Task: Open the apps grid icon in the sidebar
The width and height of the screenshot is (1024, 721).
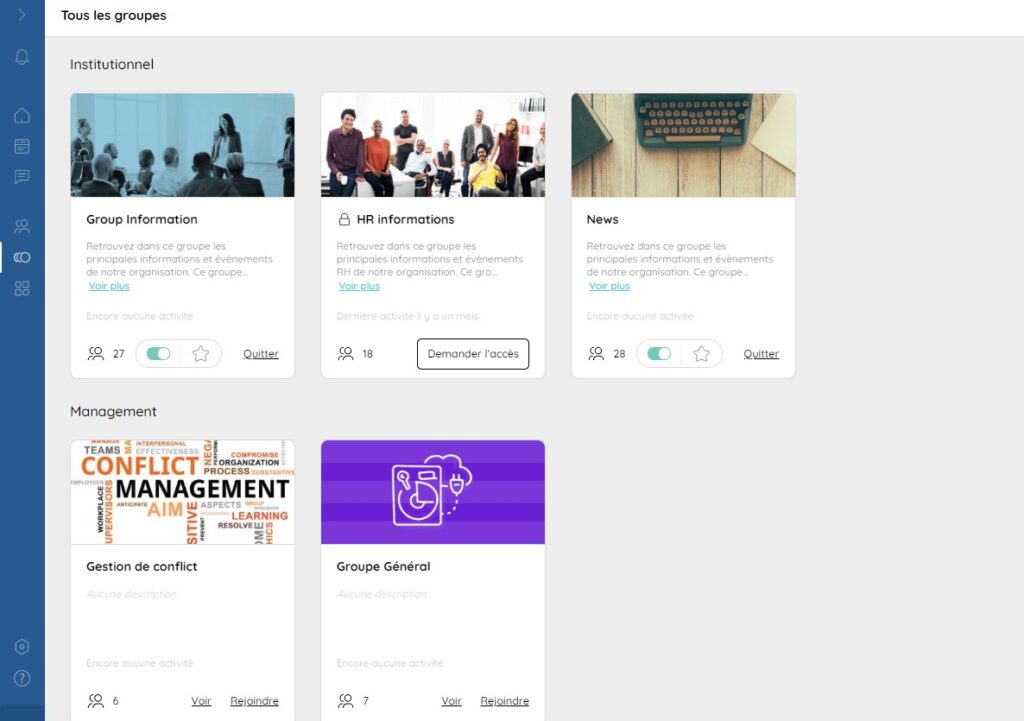Action: 22,289
